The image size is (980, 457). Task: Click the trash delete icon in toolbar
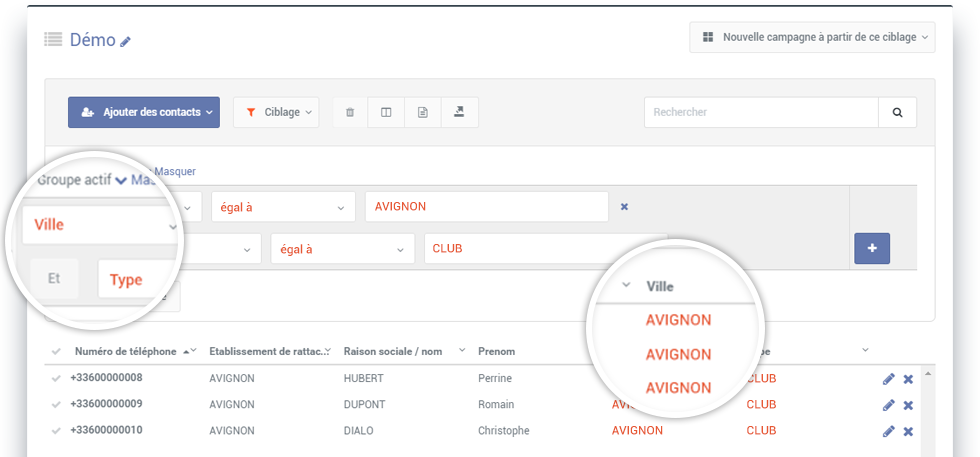[350, 113]
